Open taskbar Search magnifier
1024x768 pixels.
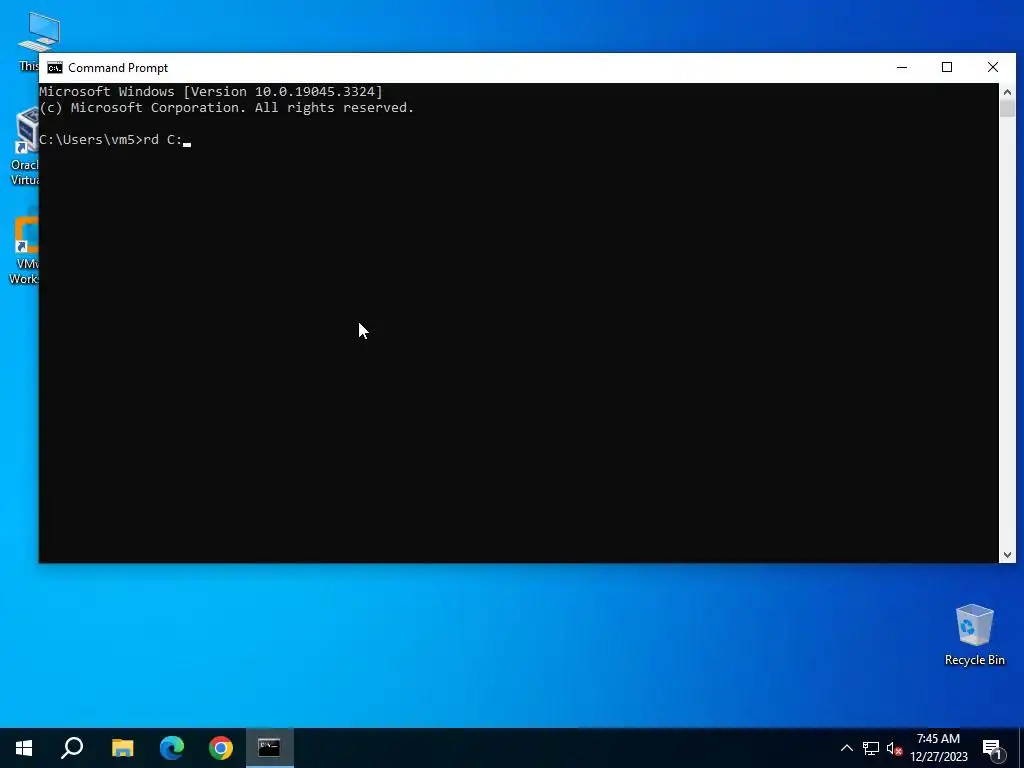point(72,748)
